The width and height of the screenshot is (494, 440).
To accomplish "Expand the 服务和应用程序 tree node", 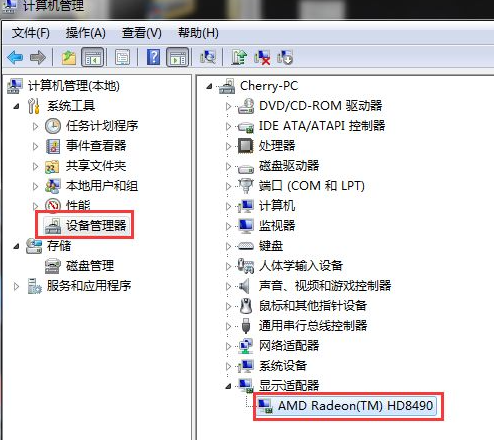I will pyautogui.click(x=16, y=286).
